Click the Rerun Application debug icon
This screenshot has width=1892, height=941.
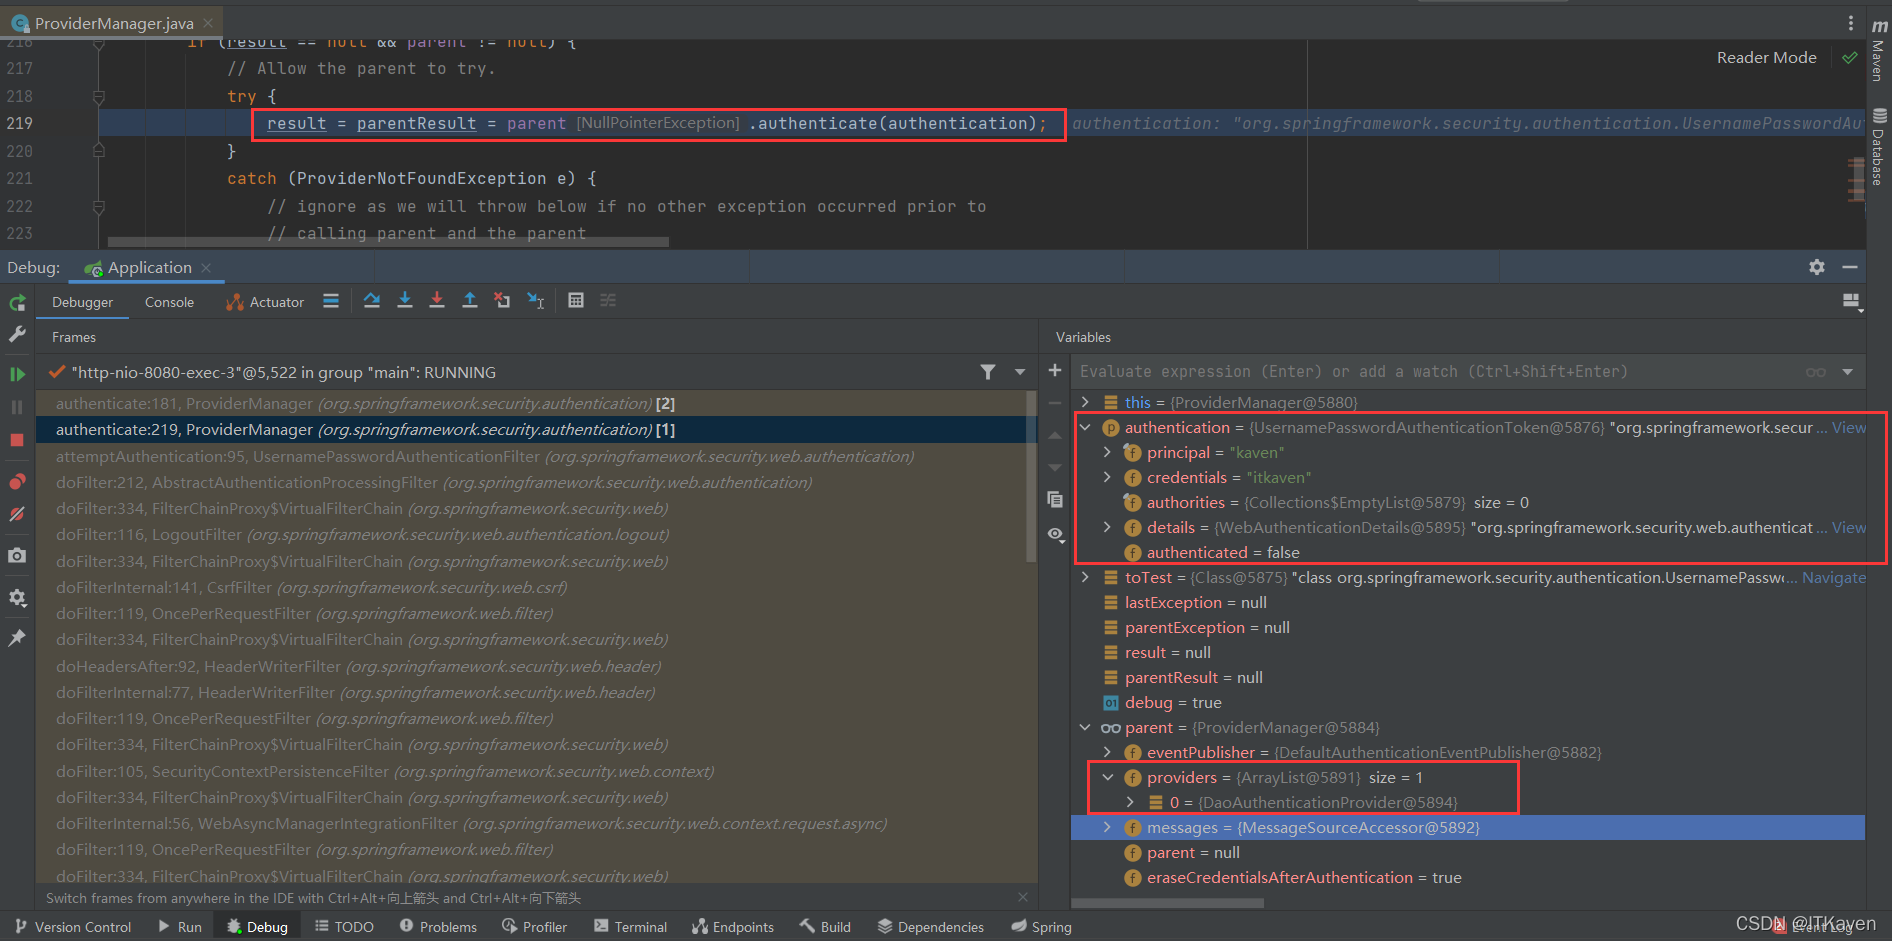(17, 302)
